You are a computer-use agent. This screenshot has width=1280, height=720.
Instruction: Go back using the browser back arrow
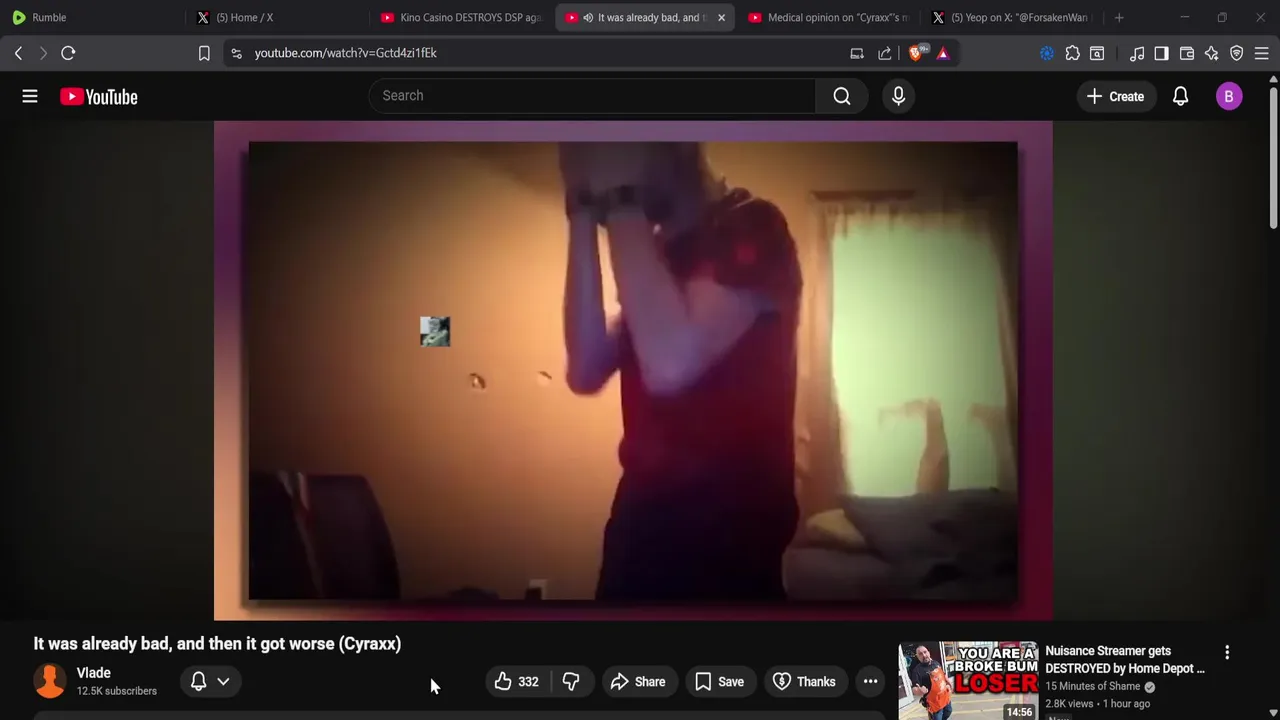(x=18, y=53)
